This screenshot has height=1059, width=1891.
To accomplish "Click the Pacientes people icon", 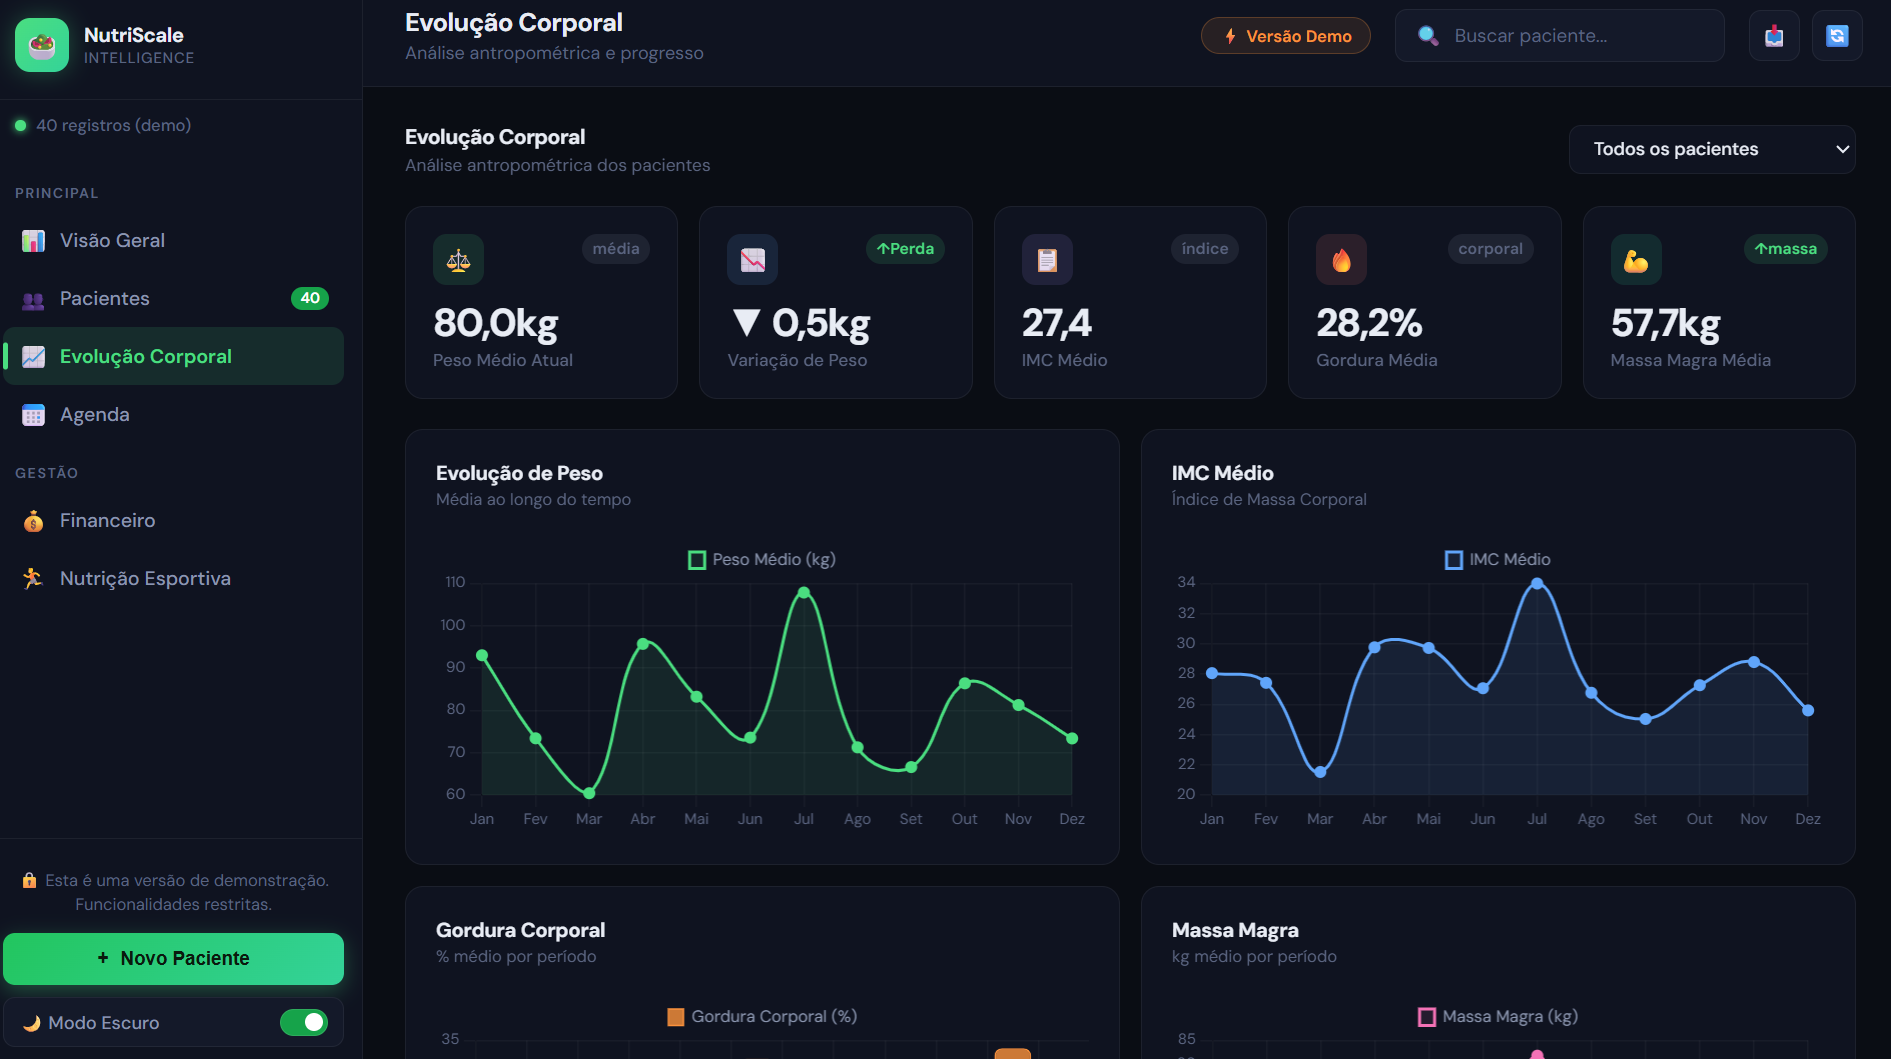I will pyautogui.click(x=33, y=299).
